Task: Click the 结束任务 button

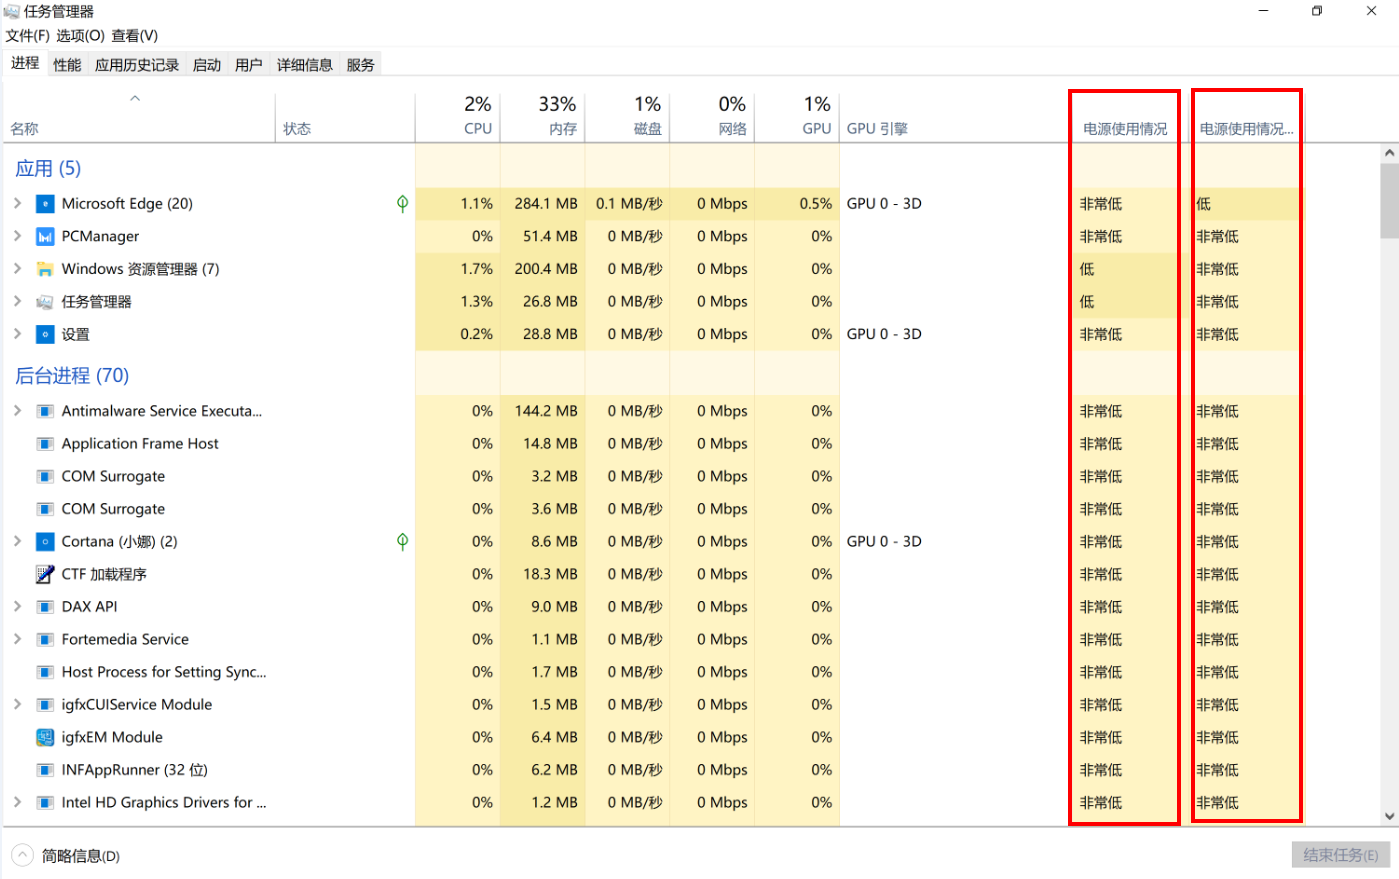Action: [x=1340, y=855]
